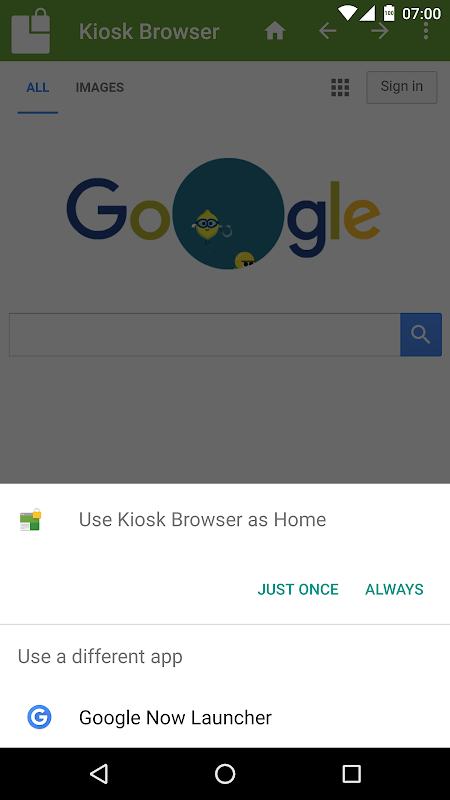
Task: Tap the Kiosk Browser app logo
Action: [31, 31]
